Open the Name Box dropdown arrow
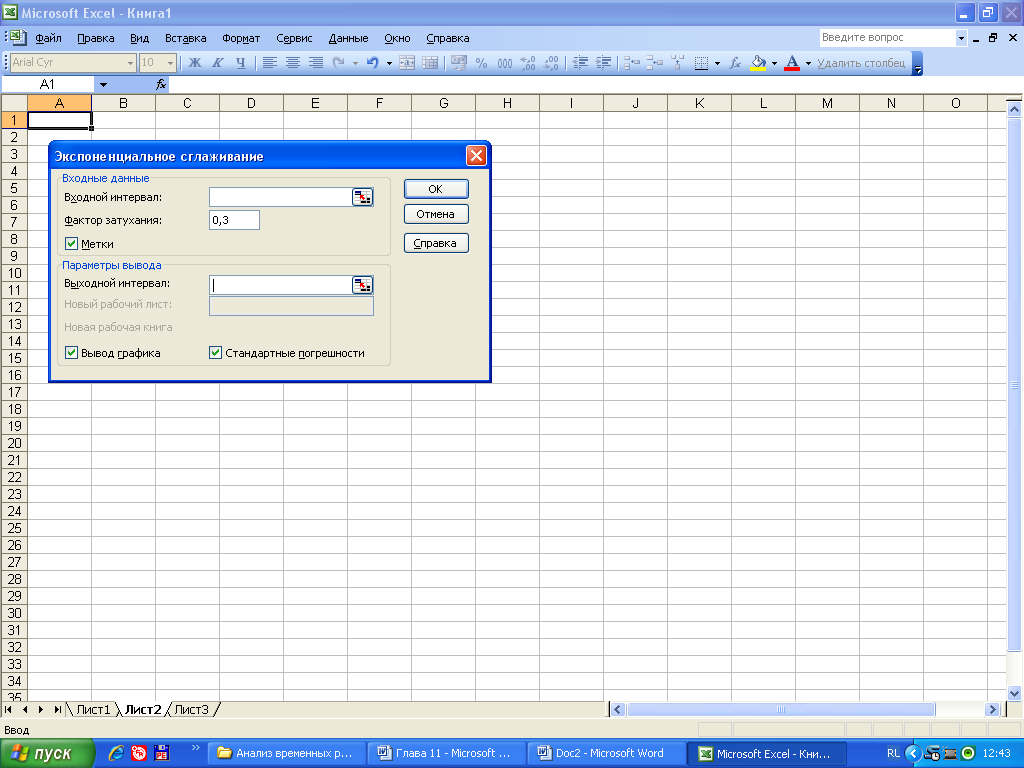 pos(103,85)
